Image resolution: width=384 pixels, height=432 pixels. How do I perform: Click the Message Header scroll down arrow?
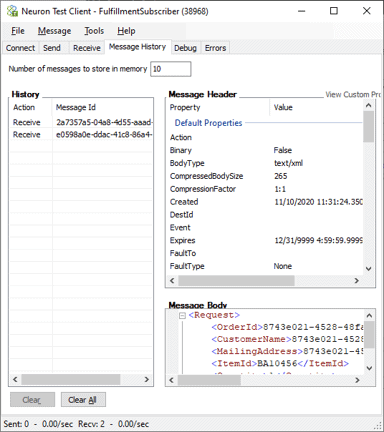[368, 269]
